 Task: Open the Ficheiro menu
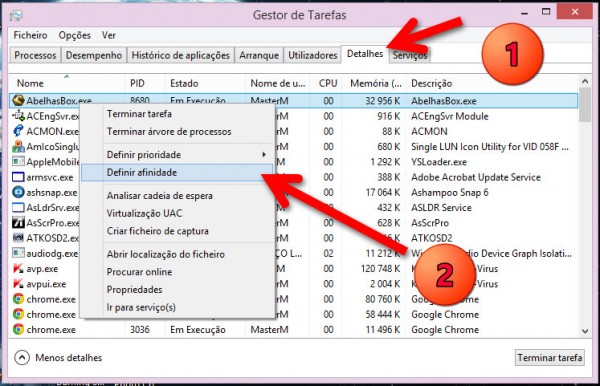pyautogui.click(x=30, y=35)
